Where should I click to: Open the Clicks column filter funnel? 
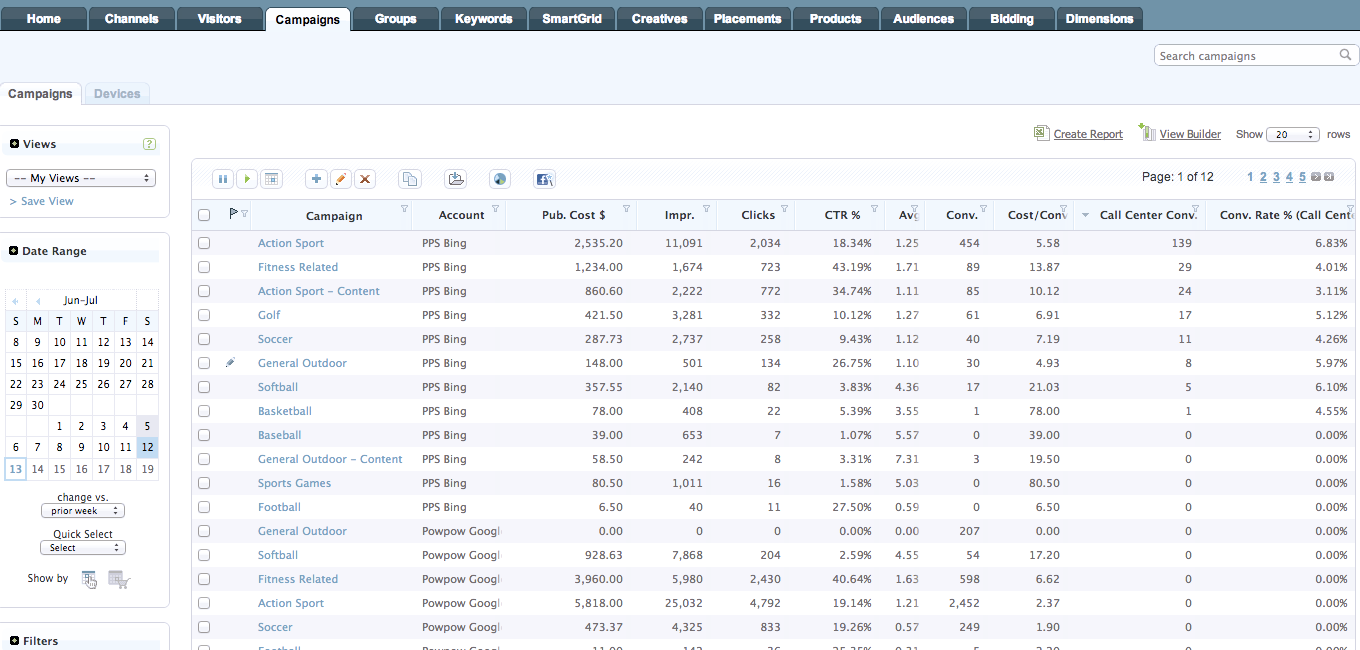[x=784, y=209]
